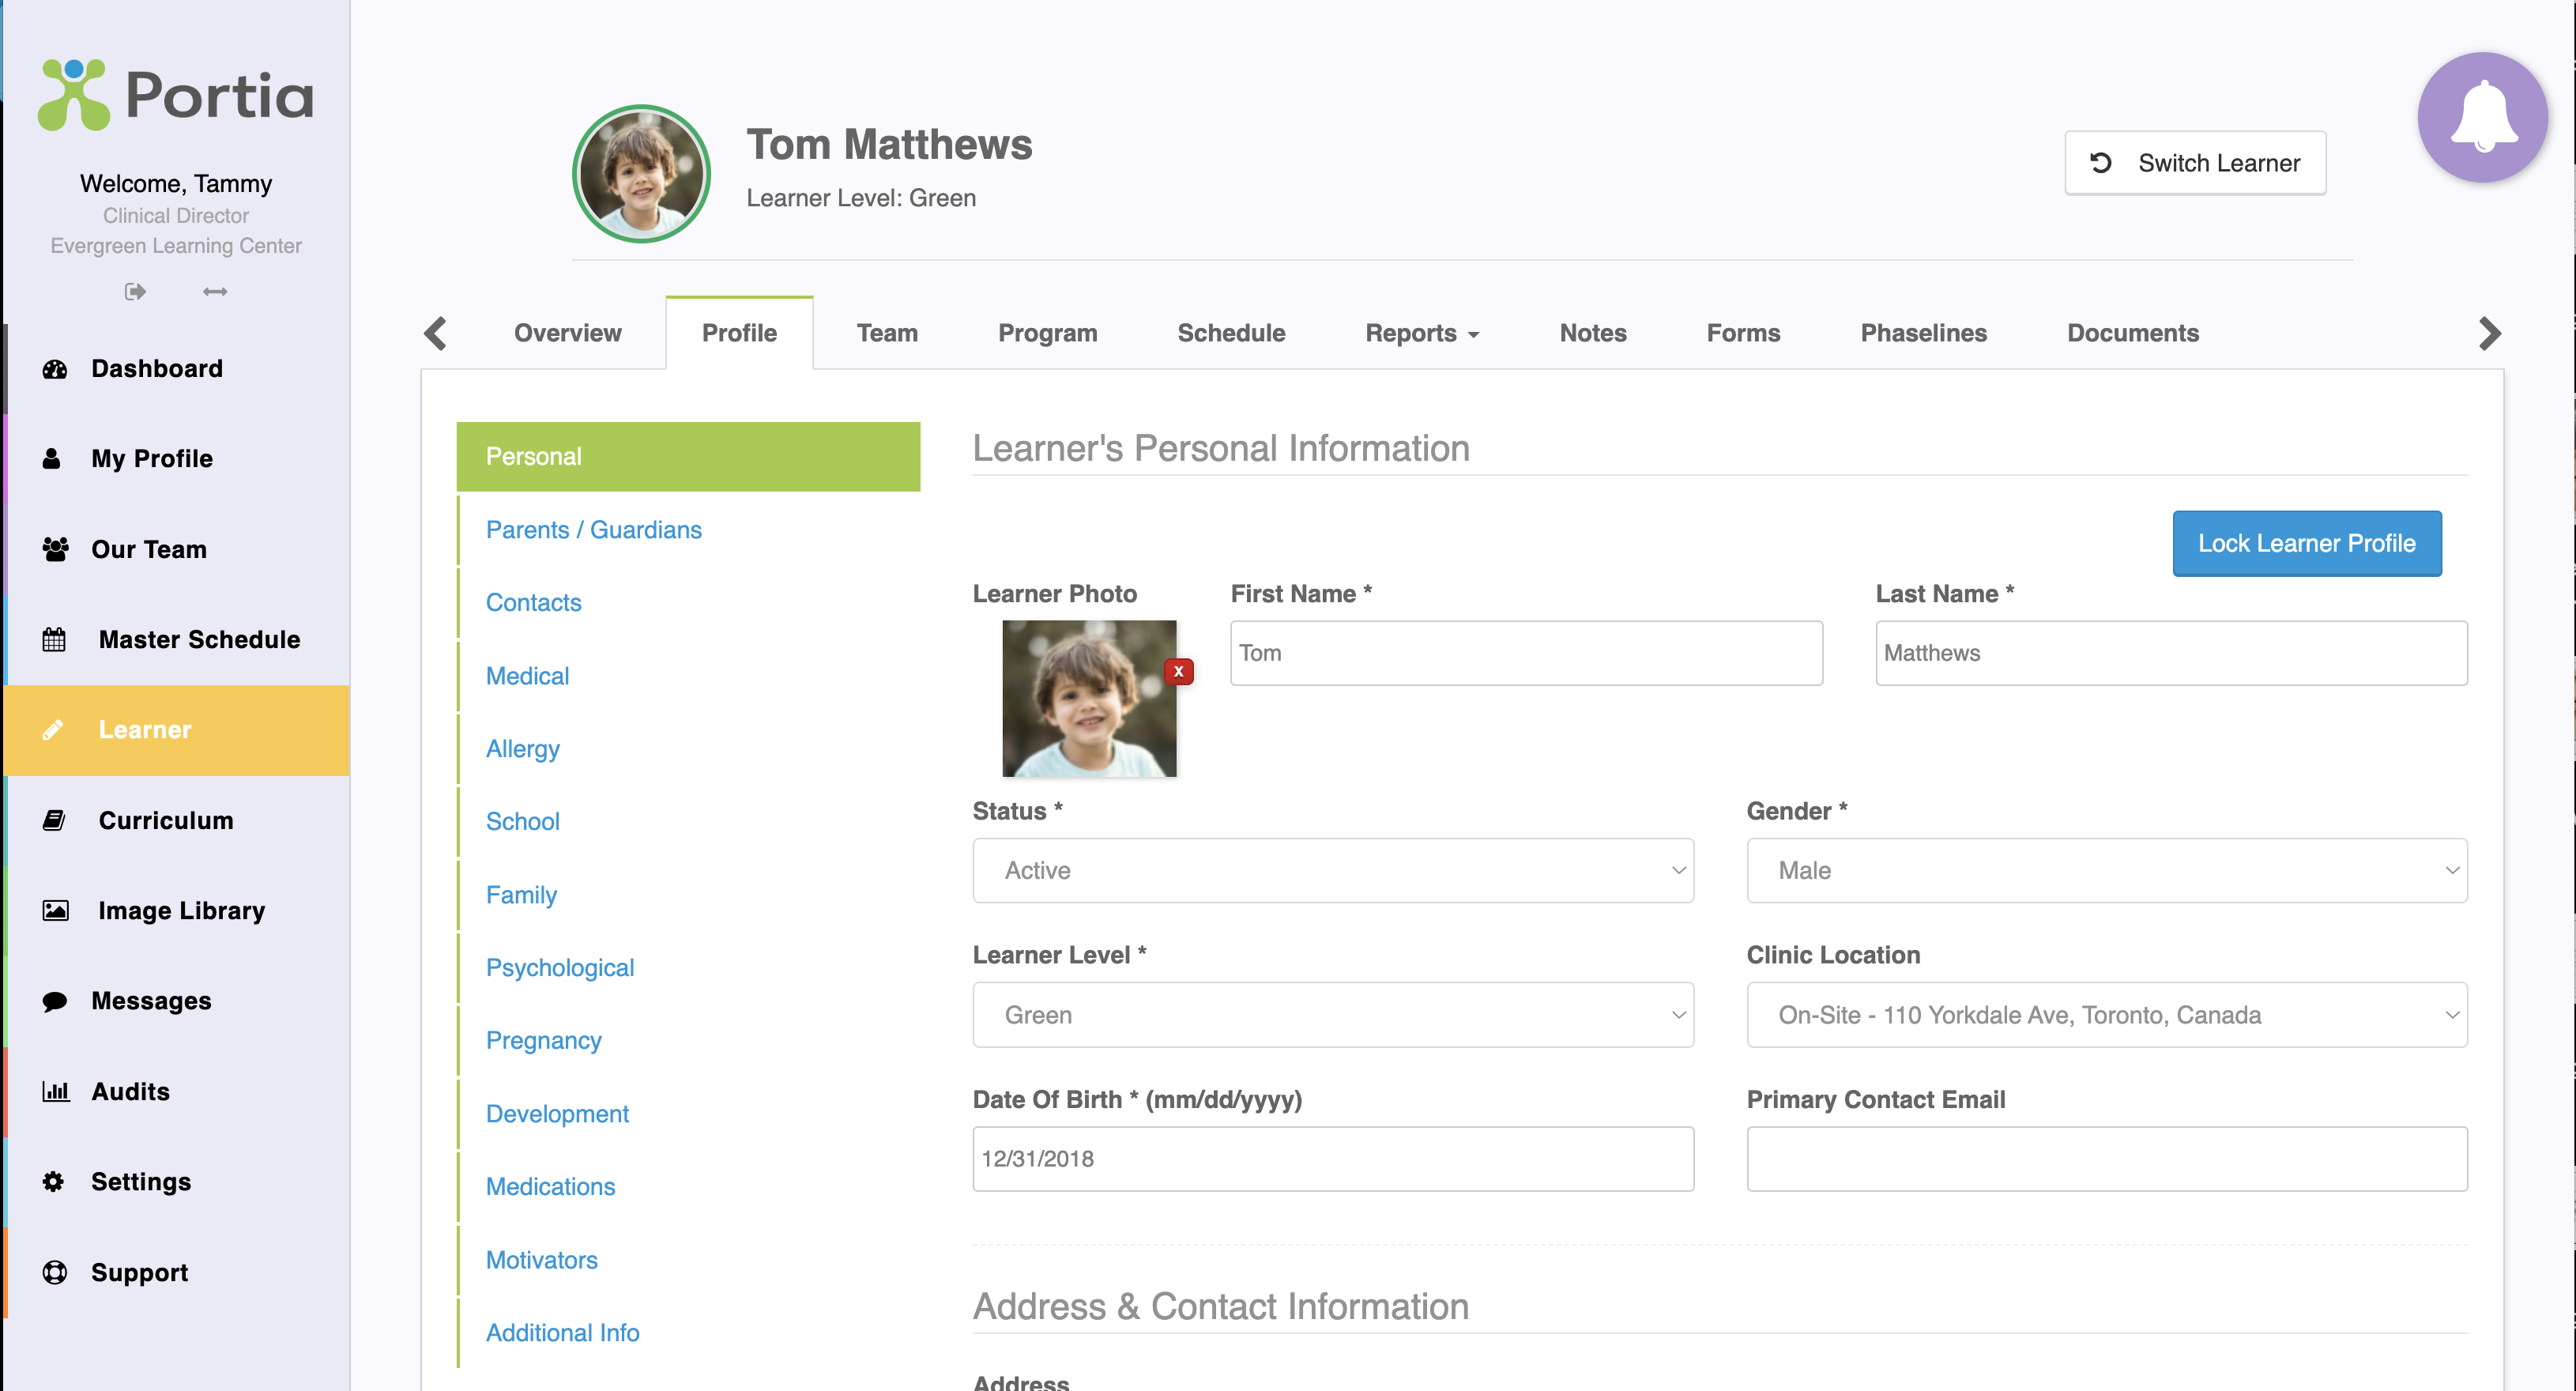Collapse sidebar with the double-arrow icon
Image resolution: width=2576 pixels, height=1391 pixels.
[x=215, y=291]
